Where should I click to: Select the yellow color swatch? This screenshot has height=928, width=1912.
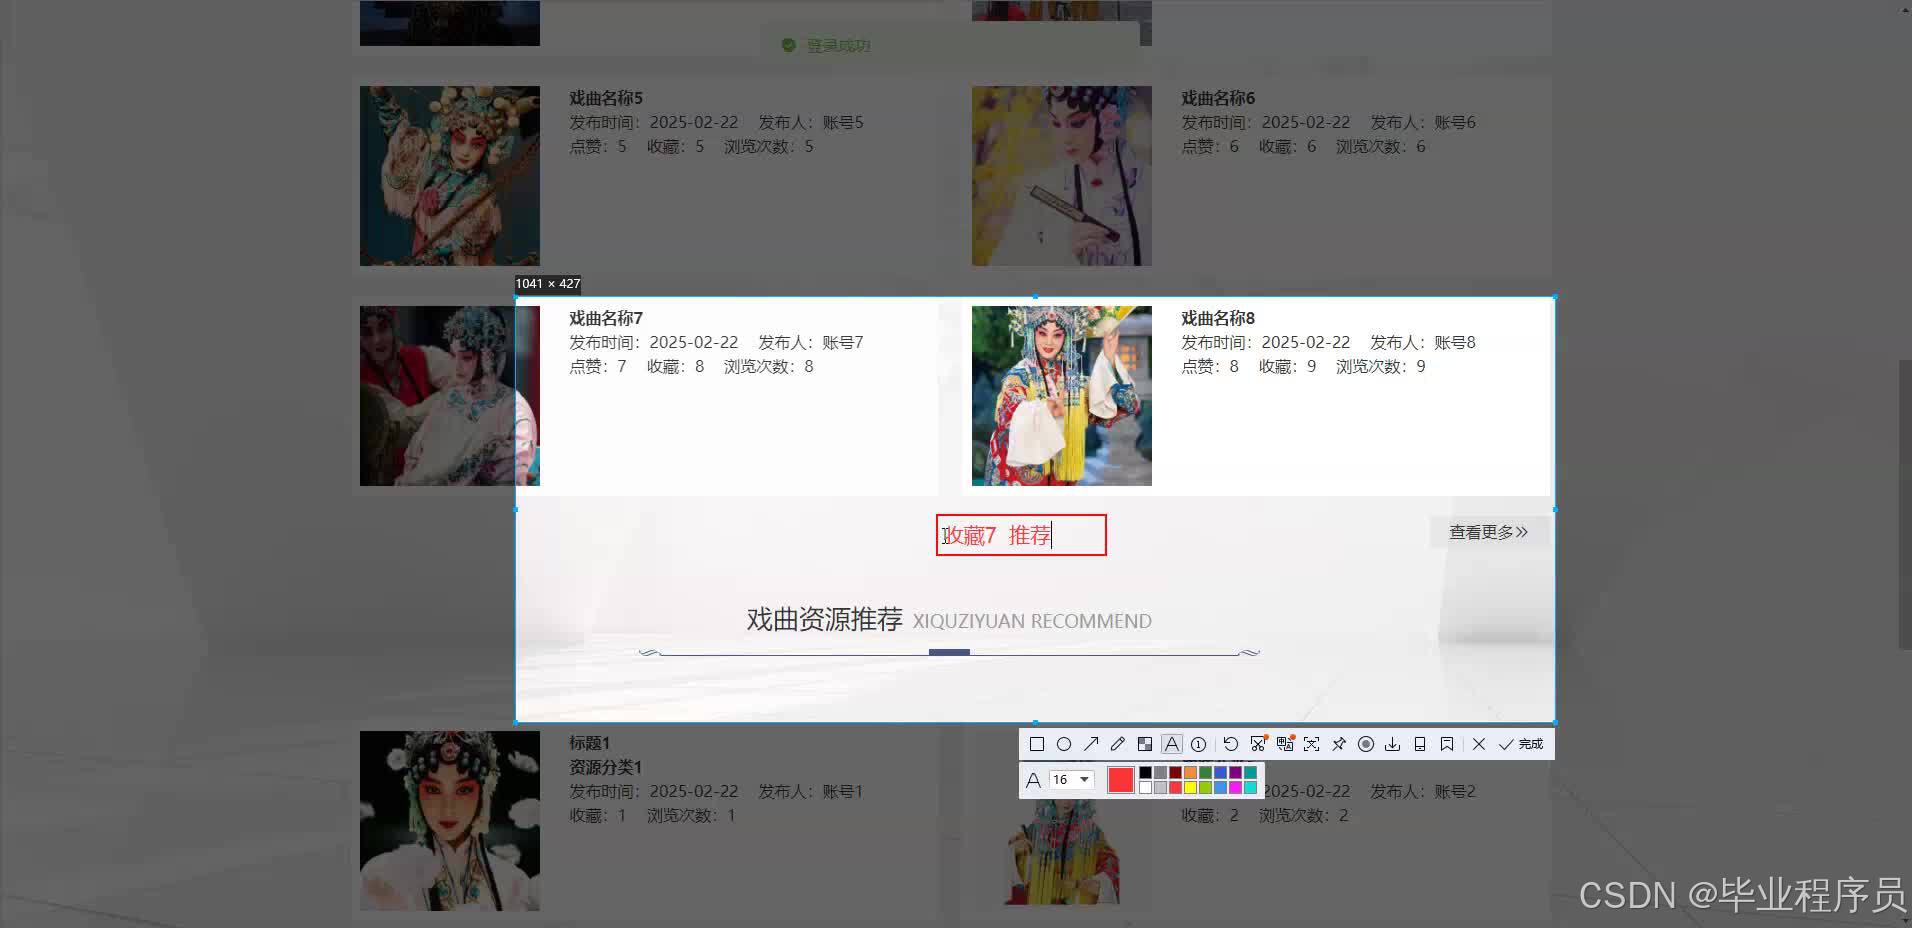(1190, 788)
